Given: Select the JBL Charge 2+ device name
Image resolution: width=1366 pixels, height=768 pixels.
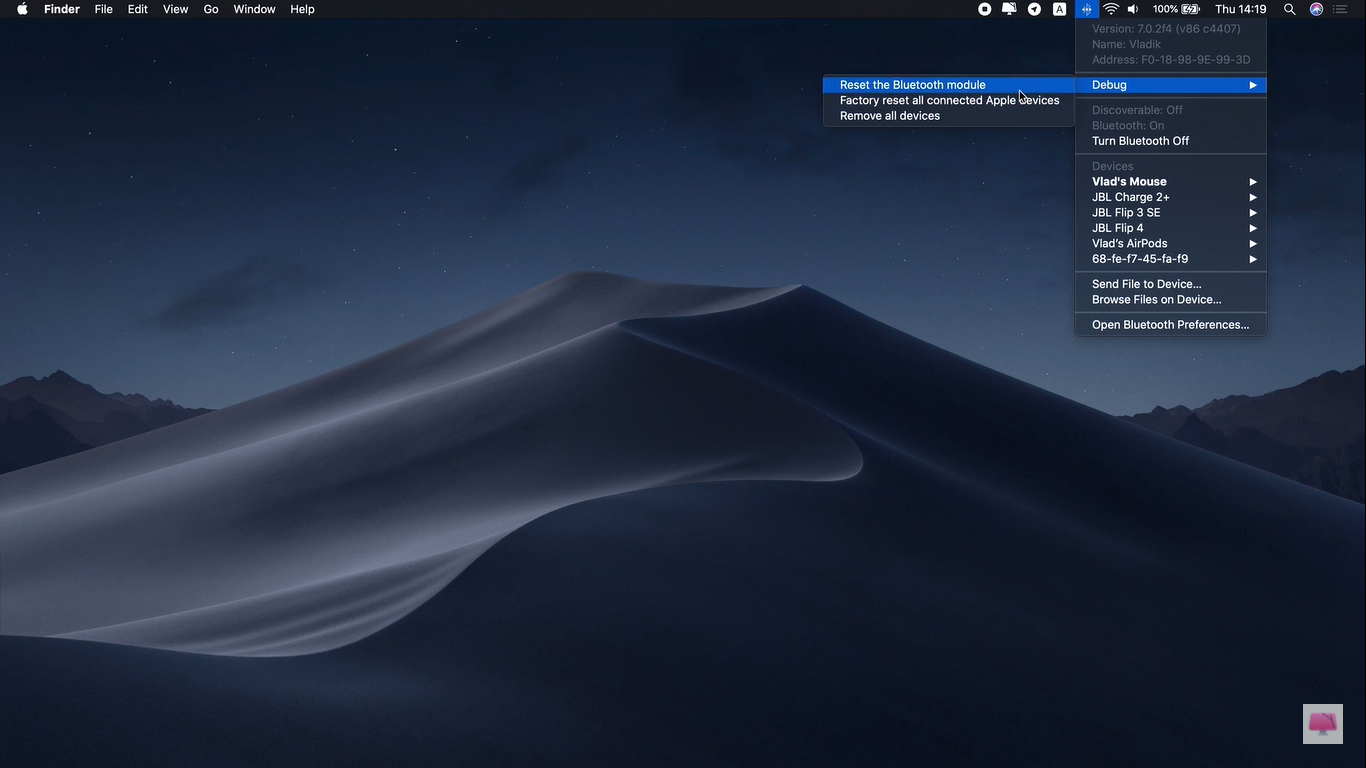Looking at the screenshot, I should point(1131,197).
